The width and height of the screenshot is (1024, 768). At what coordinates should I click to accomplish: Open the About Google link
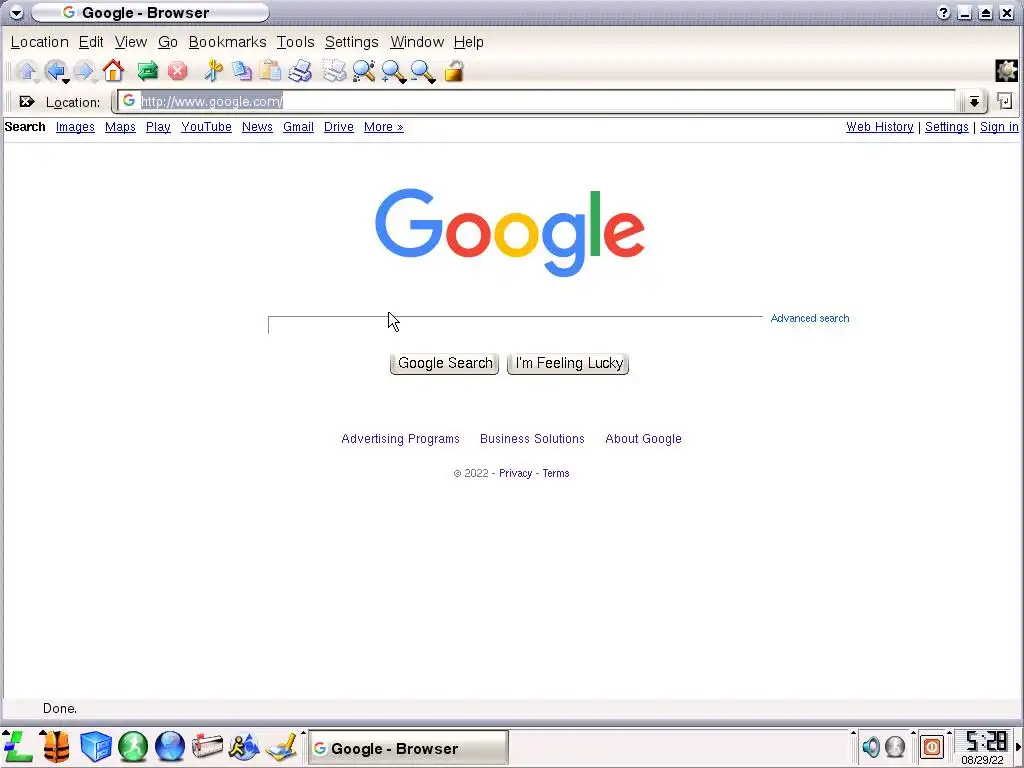pos(643,439)
